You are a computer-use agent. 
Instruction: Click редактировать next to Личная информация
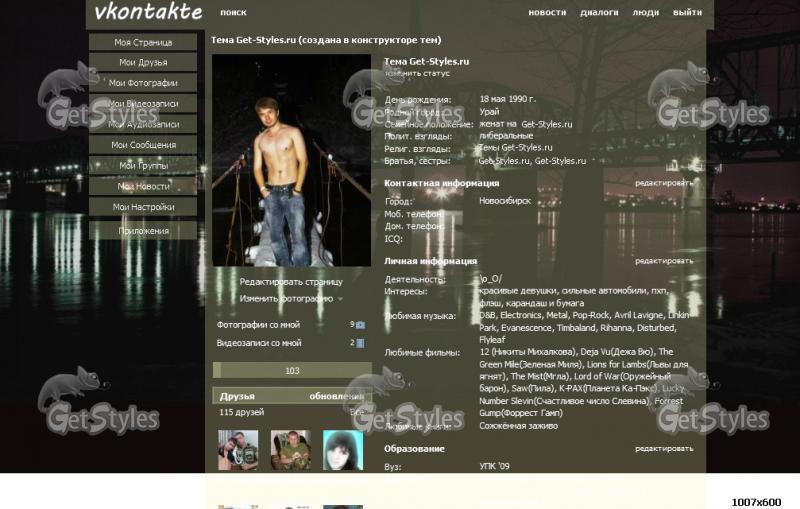664,261
